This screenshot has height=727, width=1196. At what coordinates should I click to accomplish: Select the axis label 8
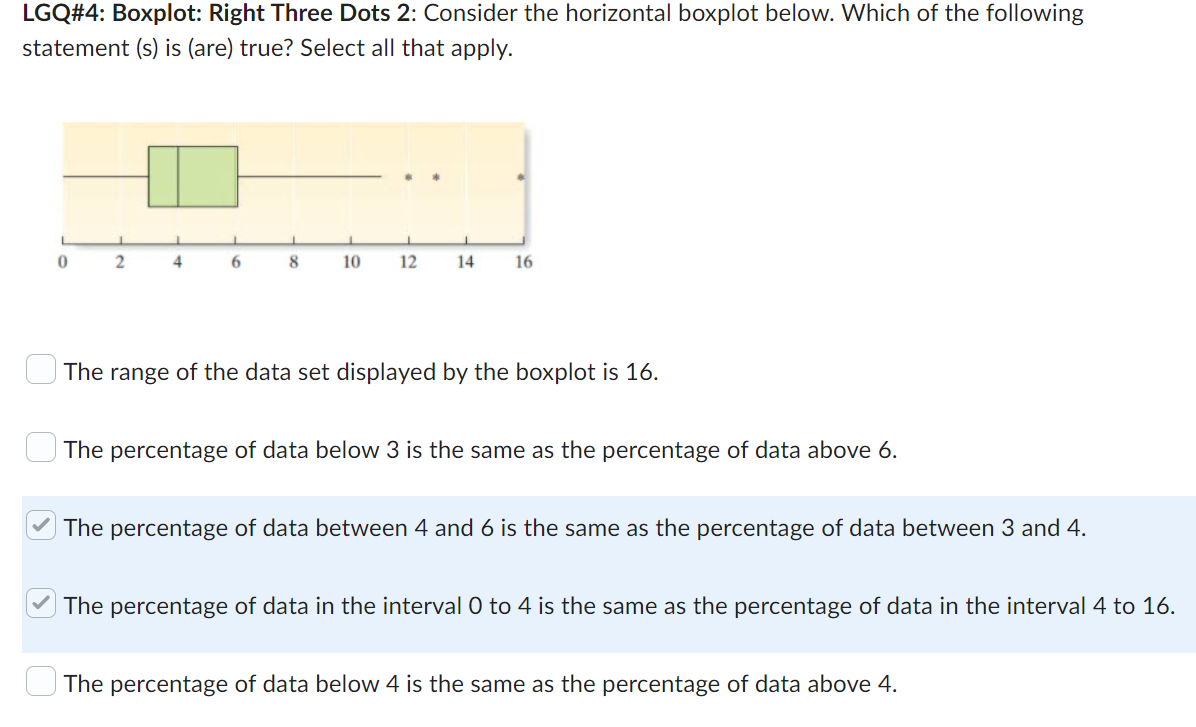tap(294, 261)
